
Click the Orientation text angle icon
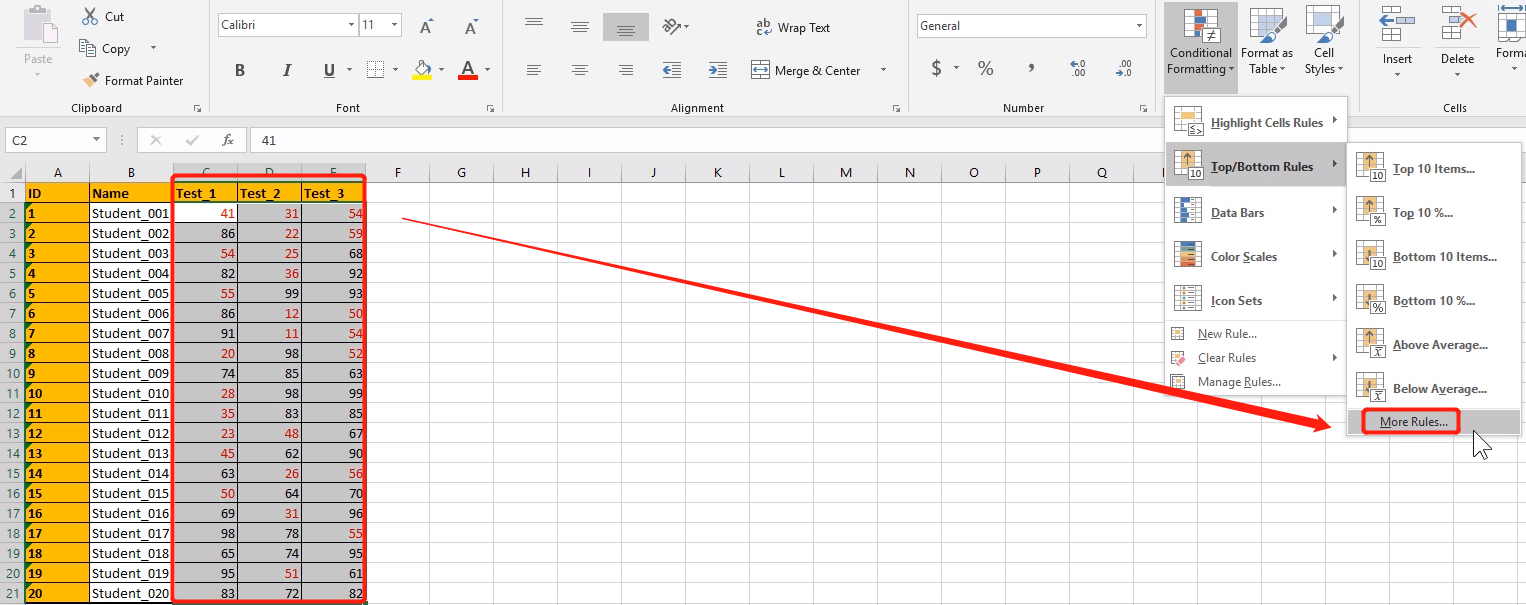tap(673, 26)
